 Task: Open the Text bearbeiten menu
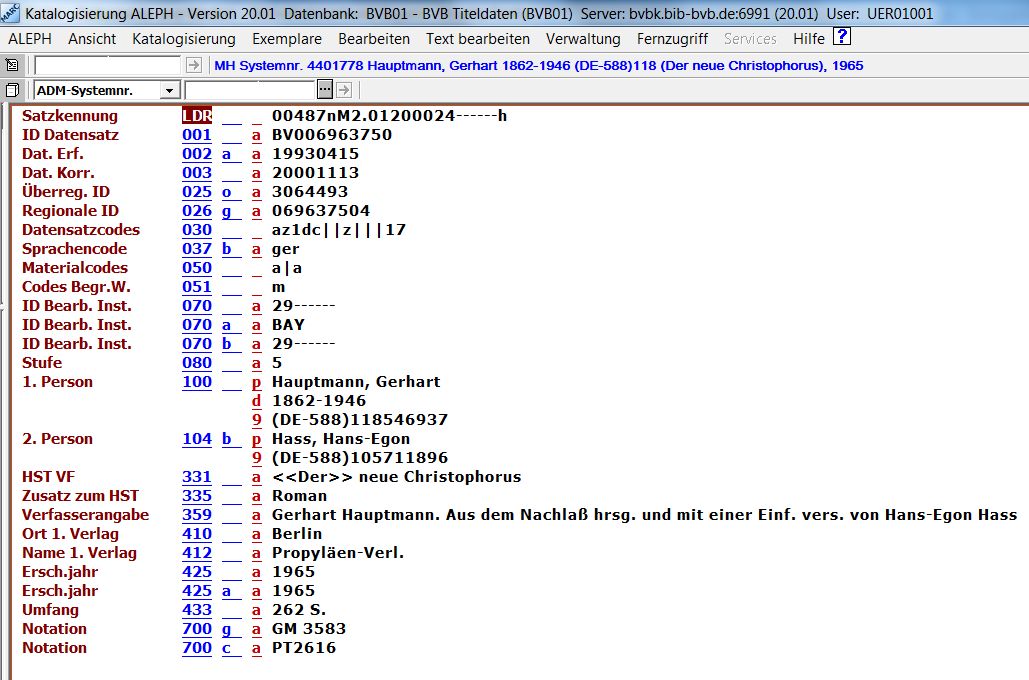[478, 39]
